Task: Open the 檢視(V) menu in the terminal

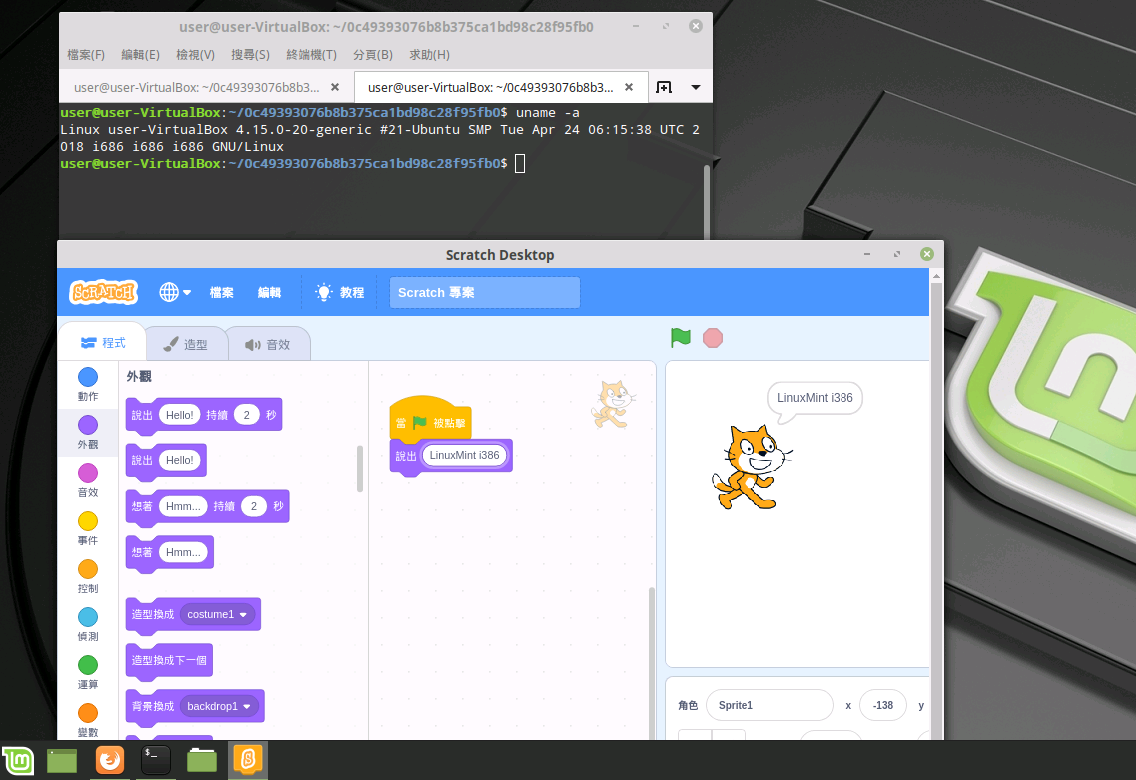Action: tap(195, 55)
